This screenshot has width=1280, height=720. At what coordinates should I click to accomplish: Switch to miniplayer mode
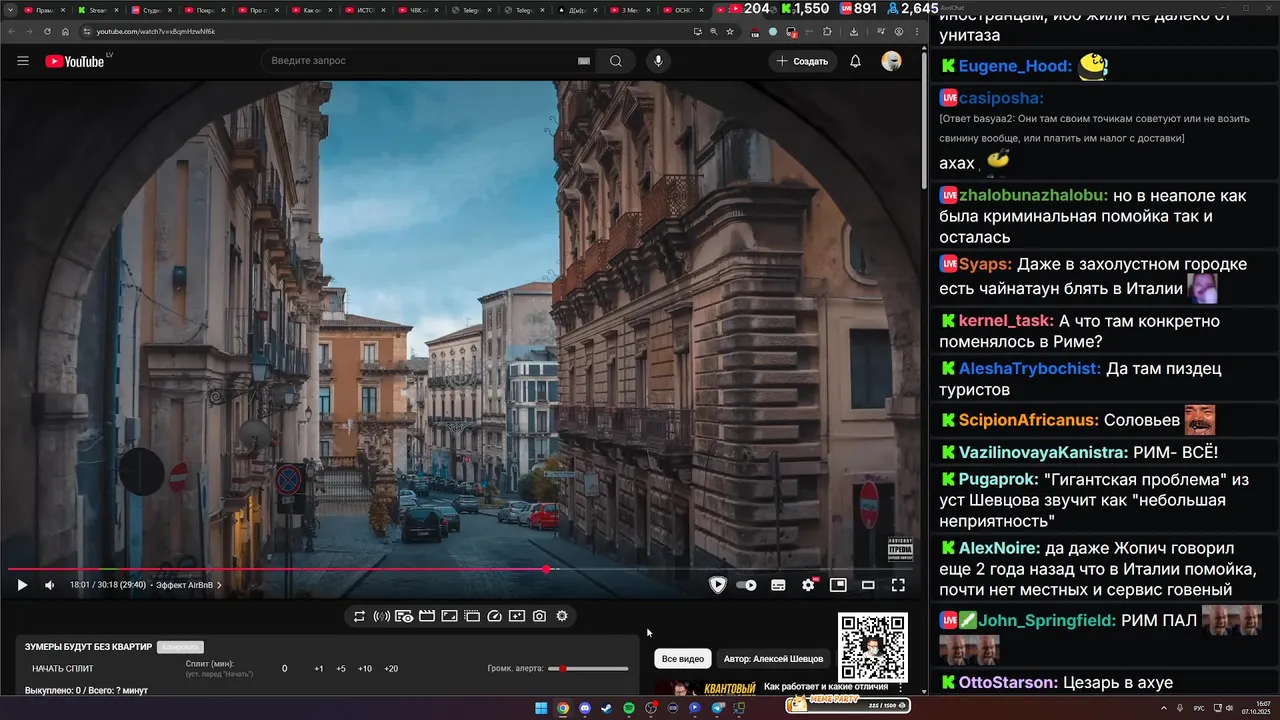[838, 585]
